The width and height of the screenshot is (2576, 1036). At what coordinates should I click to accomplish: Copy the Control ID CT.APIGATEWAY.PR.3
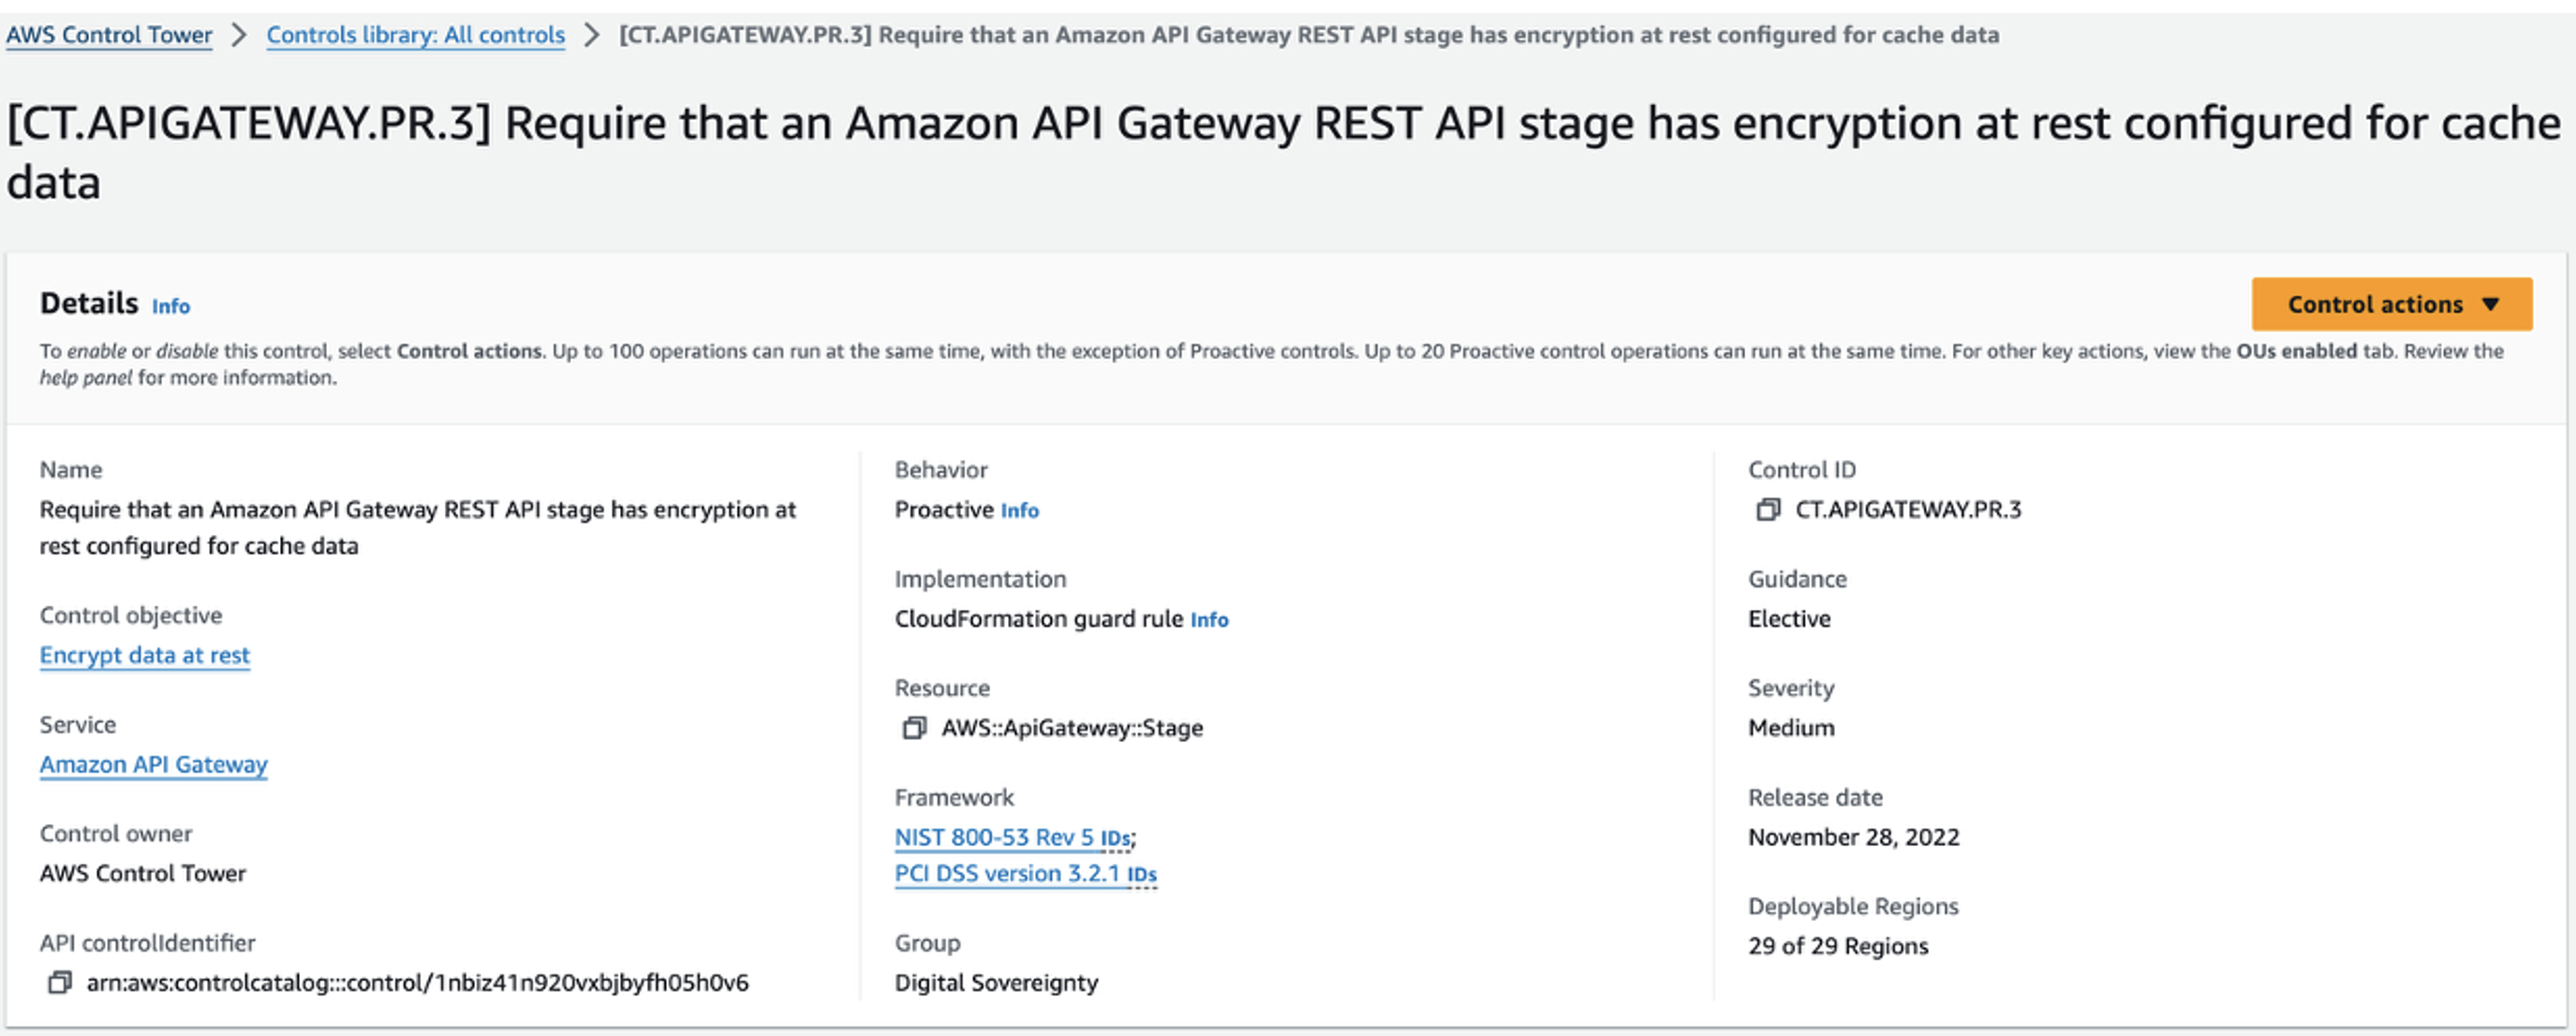coord(1767,510)
